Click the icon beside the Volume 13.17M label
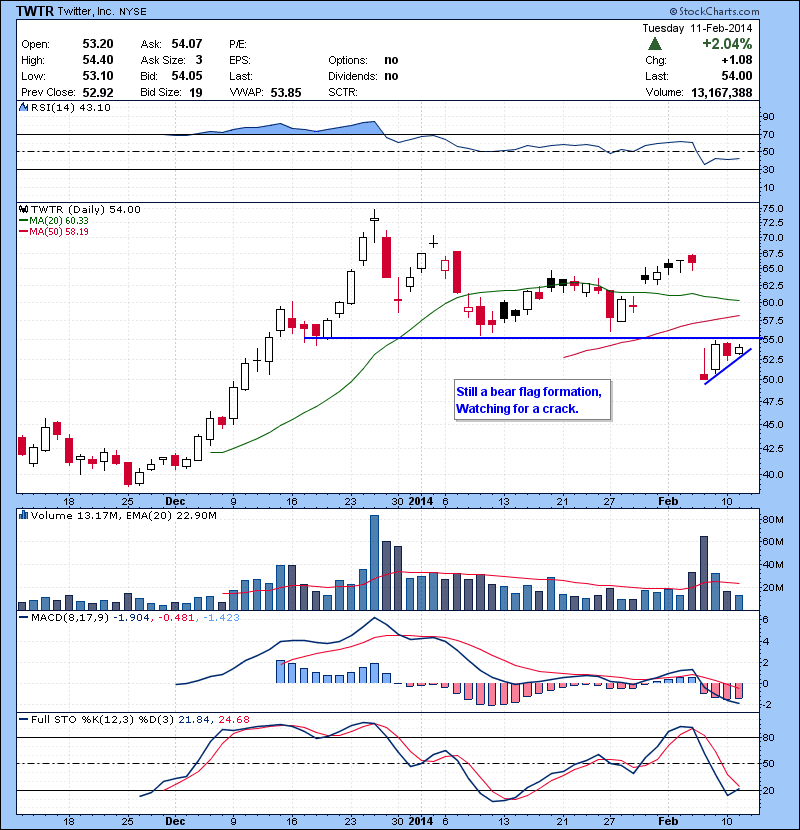This screenshot has width=800, height=830. click(x=22, y=515)
